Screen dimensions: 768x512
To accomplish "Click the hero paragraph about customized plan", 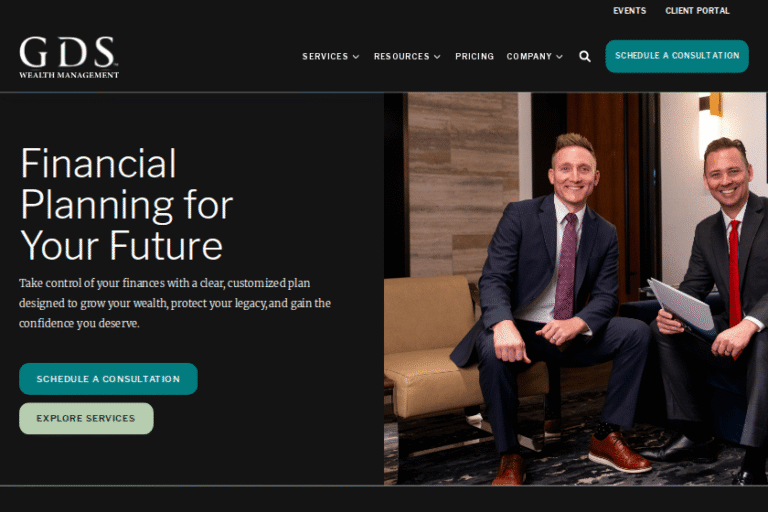I will coord(175,303).
